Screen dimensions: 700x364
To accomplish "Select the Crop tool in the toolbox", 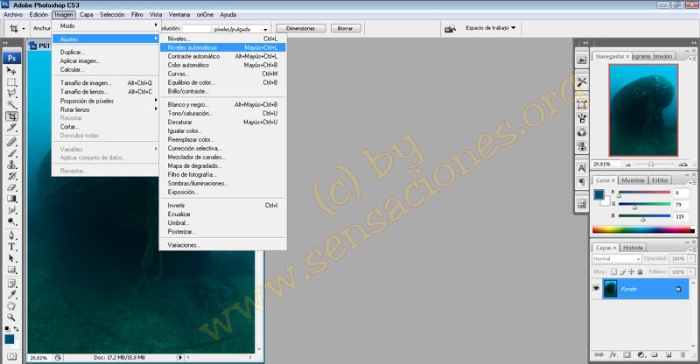I will (x=12, y=117).
